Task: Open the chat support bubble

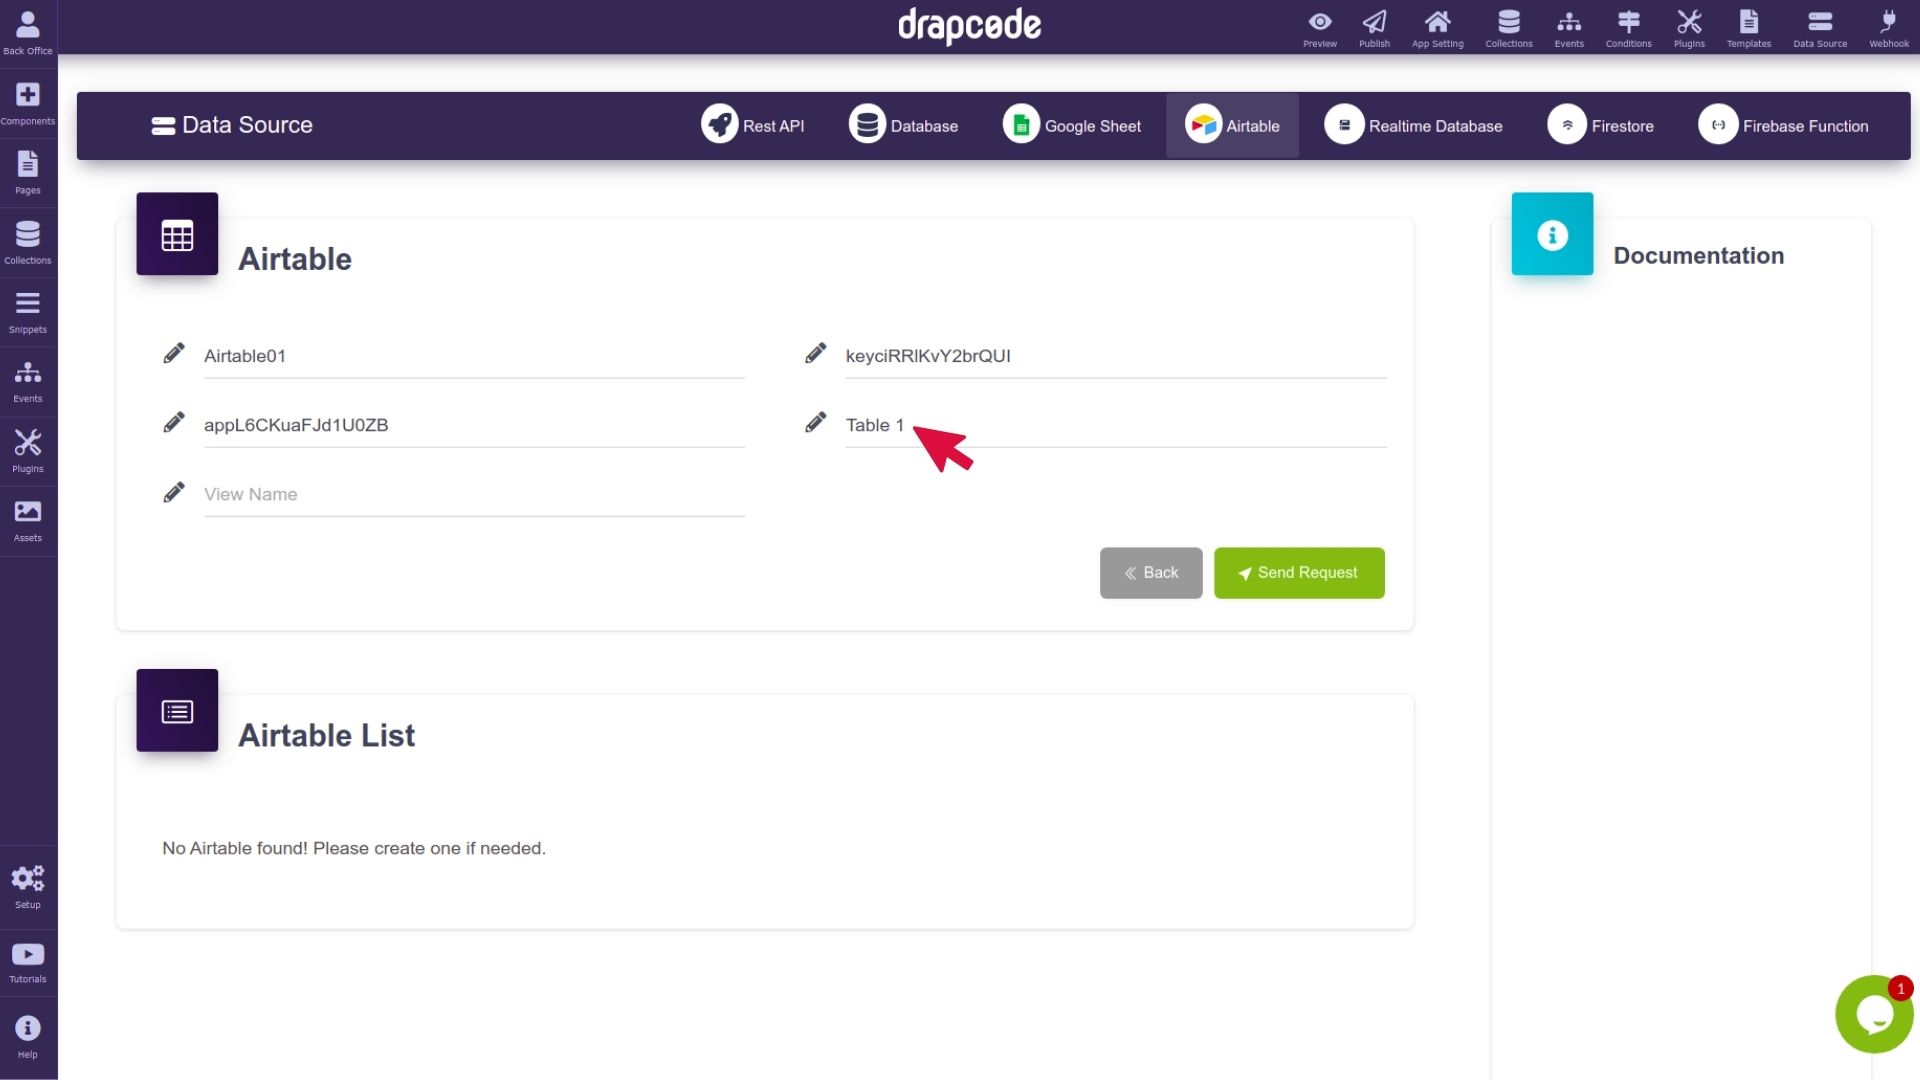Action: tap(1874, 1014)
